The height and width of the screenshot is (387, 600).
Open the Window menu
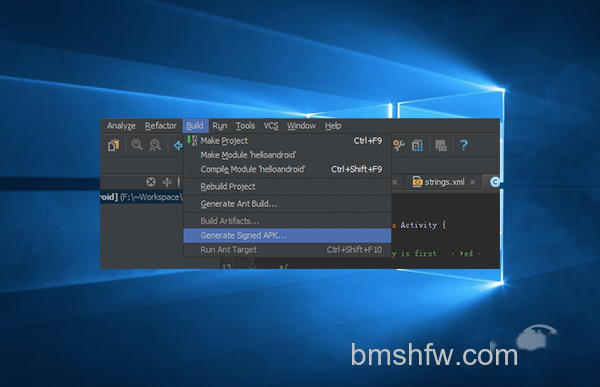pos(302,126)
